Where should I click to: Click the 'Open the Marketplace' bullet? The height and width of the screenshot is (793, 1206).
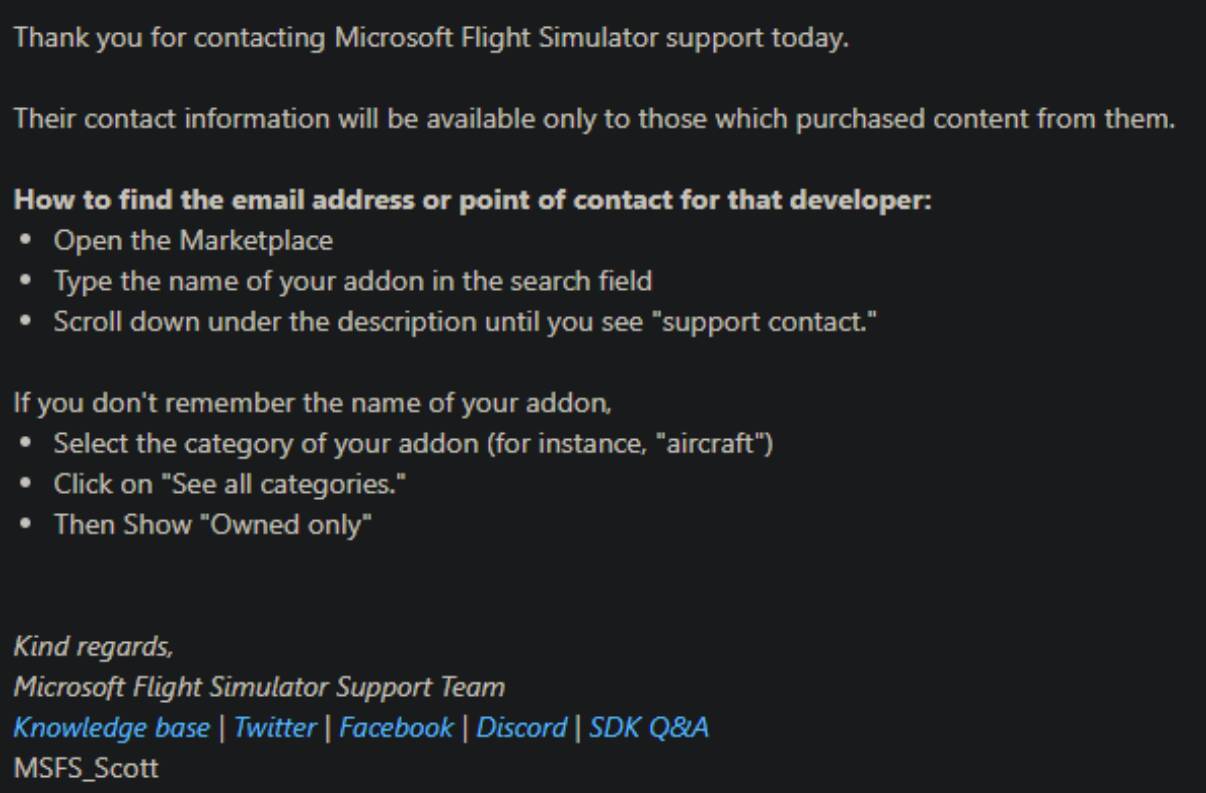tap(193, 240)
